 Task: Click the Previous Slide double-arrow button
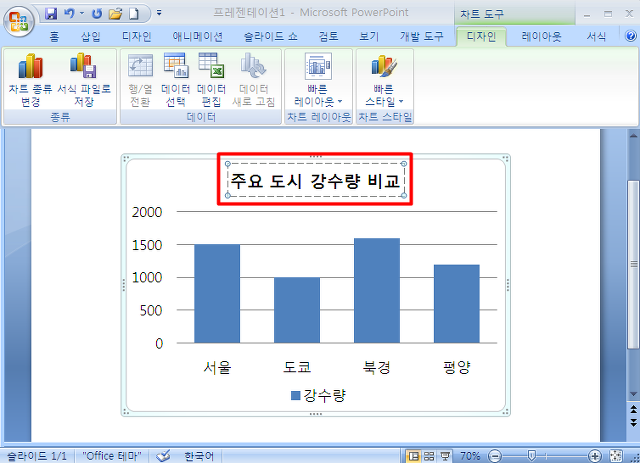click(633, 409)
